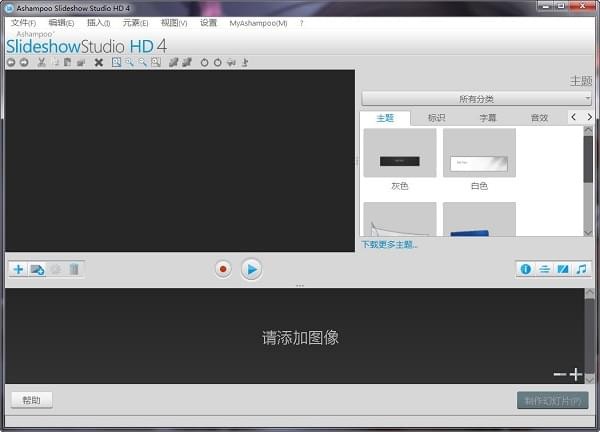The height and width of the screenshot is (432, 600).
Task: Switch to the 音效 tab
Action: pyautogui.click(x=539, y=118)
